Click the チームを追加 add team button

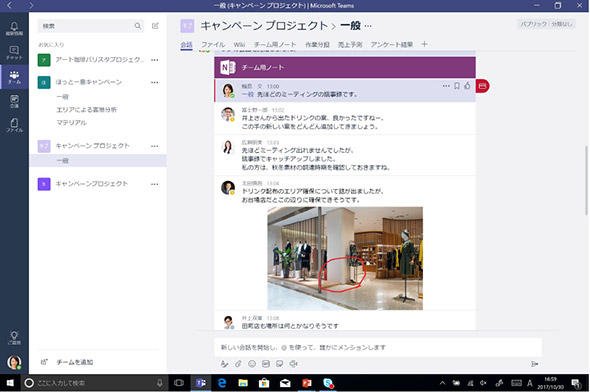pyautogui.click(x=67, y=362)
